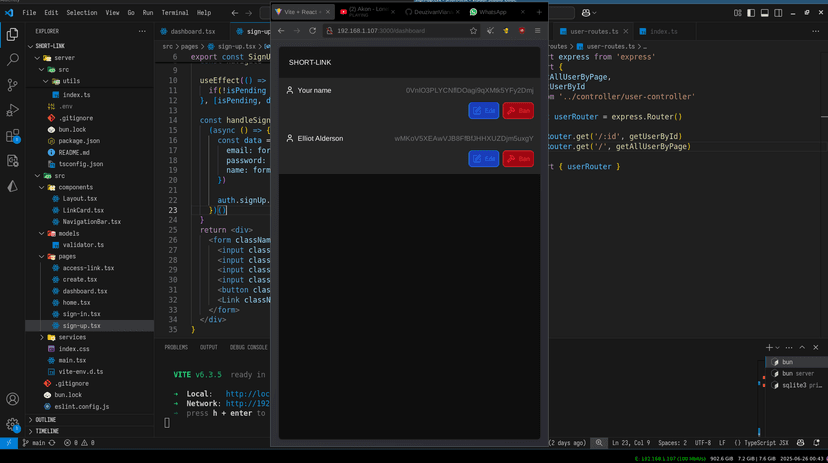Open the Manage gear in VS Code

click(12, 424)
